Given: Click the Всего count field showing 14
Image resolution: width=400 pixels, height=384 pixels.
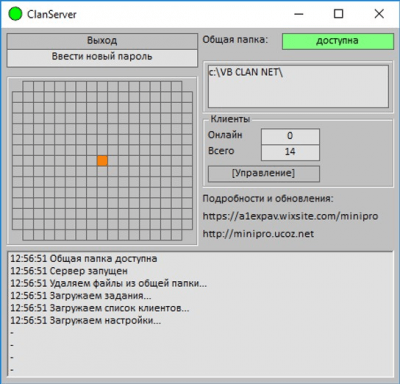Looking at the screenshot, I should tap(290, 152).
